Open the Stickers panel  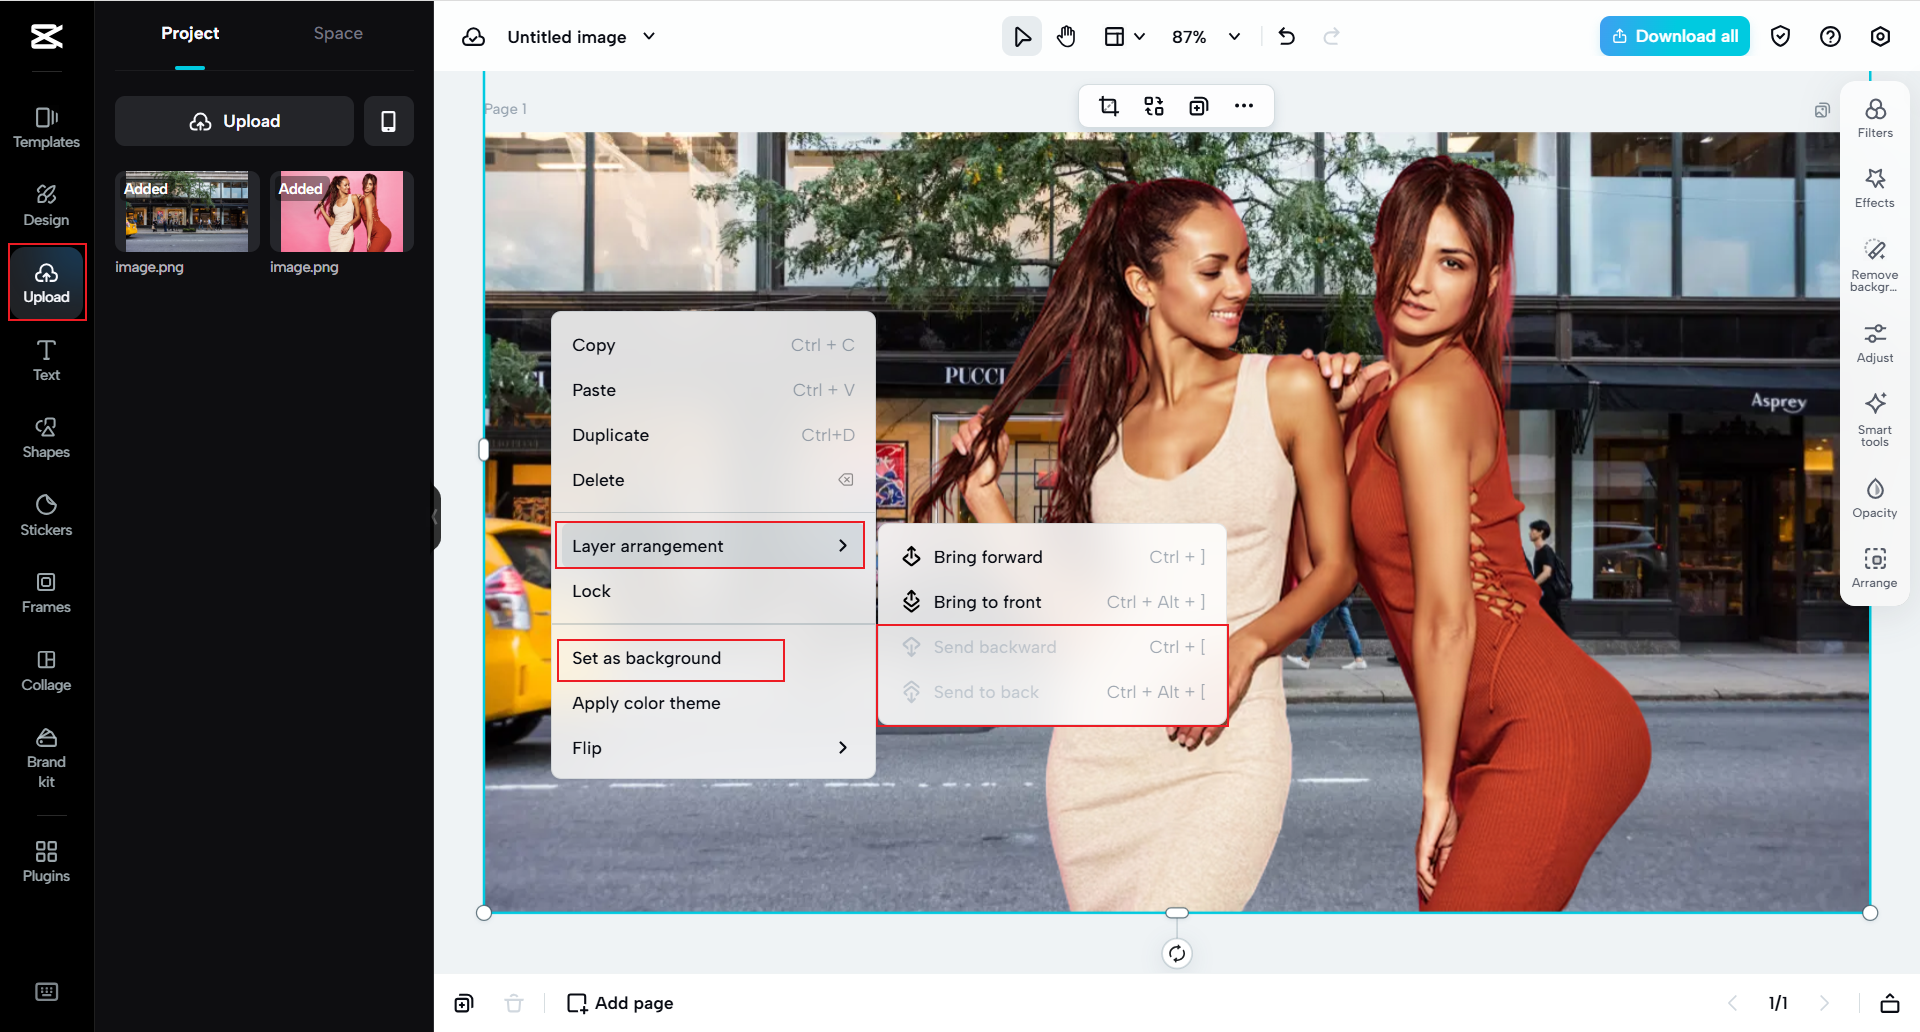click(46, 513)
